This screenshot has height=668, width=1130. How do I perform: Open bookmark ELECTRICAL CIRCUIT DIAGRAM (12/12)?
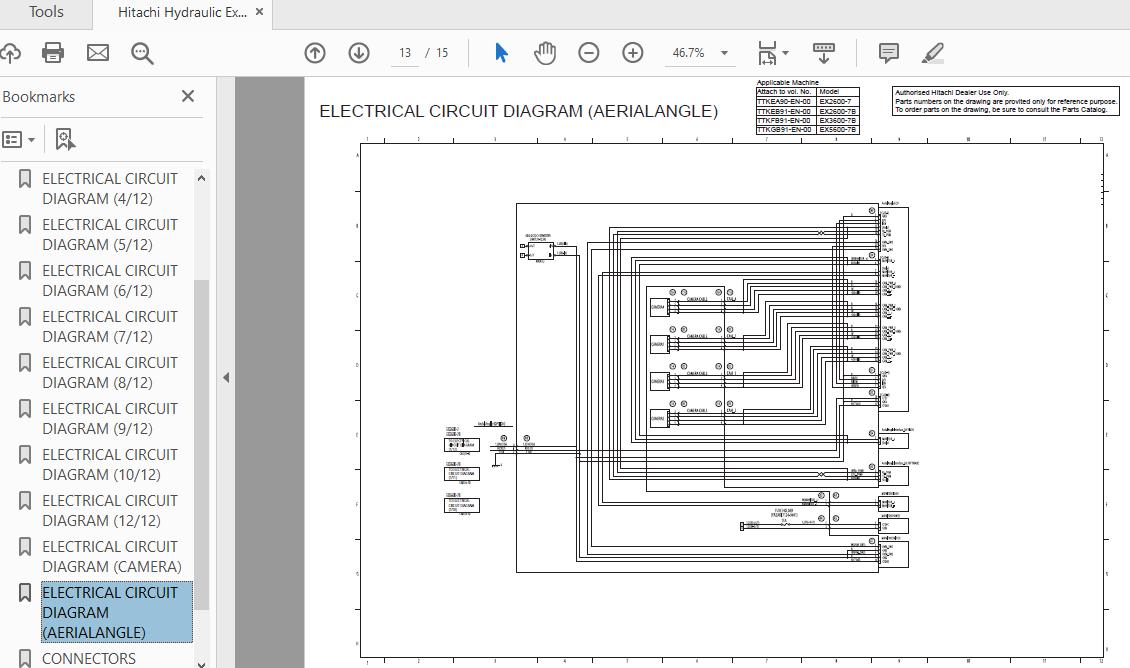point(110,511)
